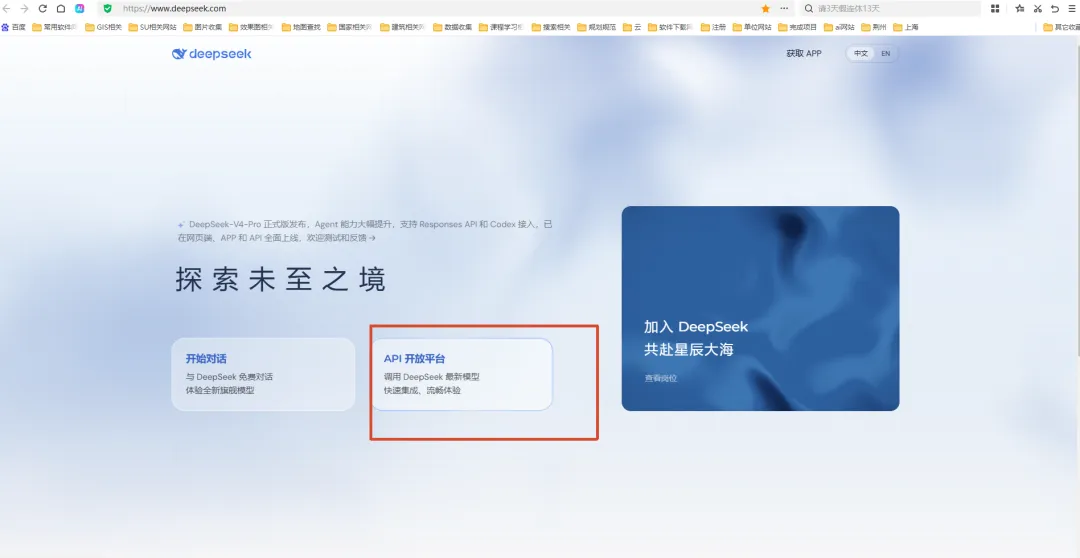The image size is (1080, 558).
Task: Click the 加入 DeepSeek careers banner
Action: click(x=760, y=309)
